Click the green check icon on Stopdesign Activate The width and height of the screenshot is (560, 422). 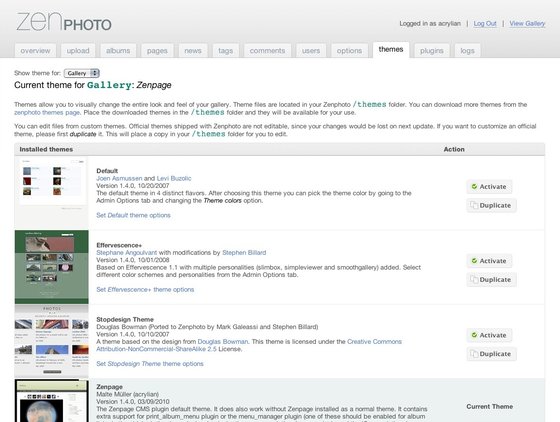[x=474, y=335]
